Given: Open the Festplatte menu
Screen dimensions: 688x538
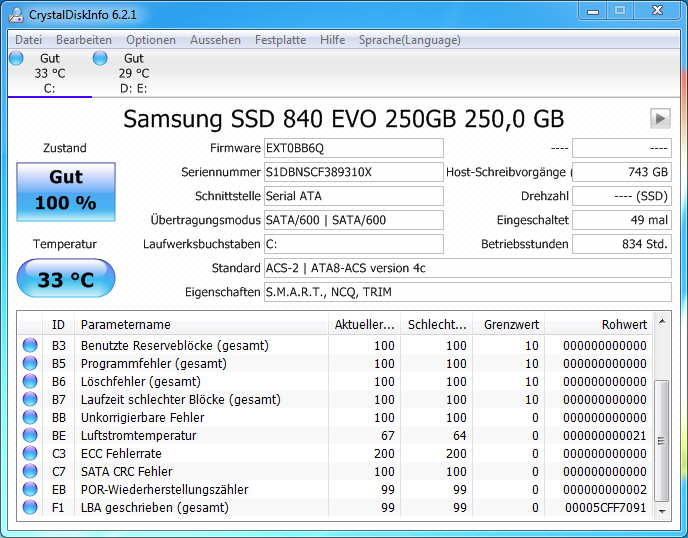Looking at the screenshot, I should (280, 40).
